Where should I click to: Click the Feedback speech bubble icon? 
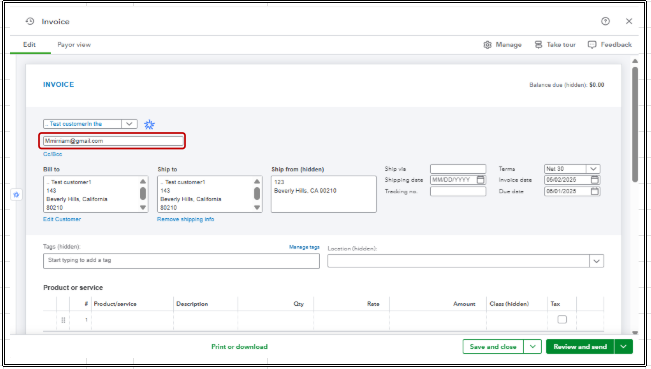coord(592,45)
